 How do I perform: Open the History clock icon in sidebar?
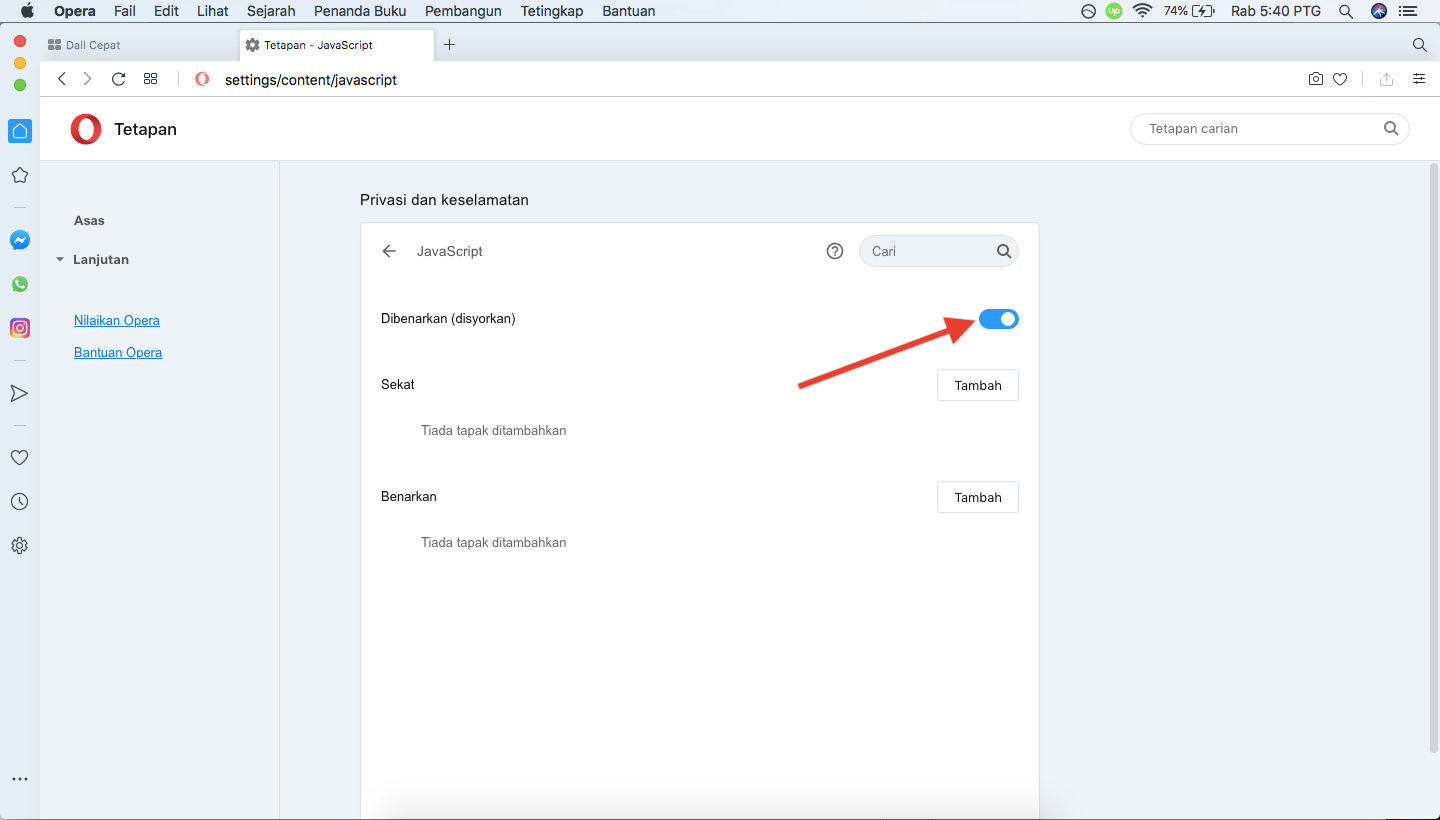click(19, 502)
